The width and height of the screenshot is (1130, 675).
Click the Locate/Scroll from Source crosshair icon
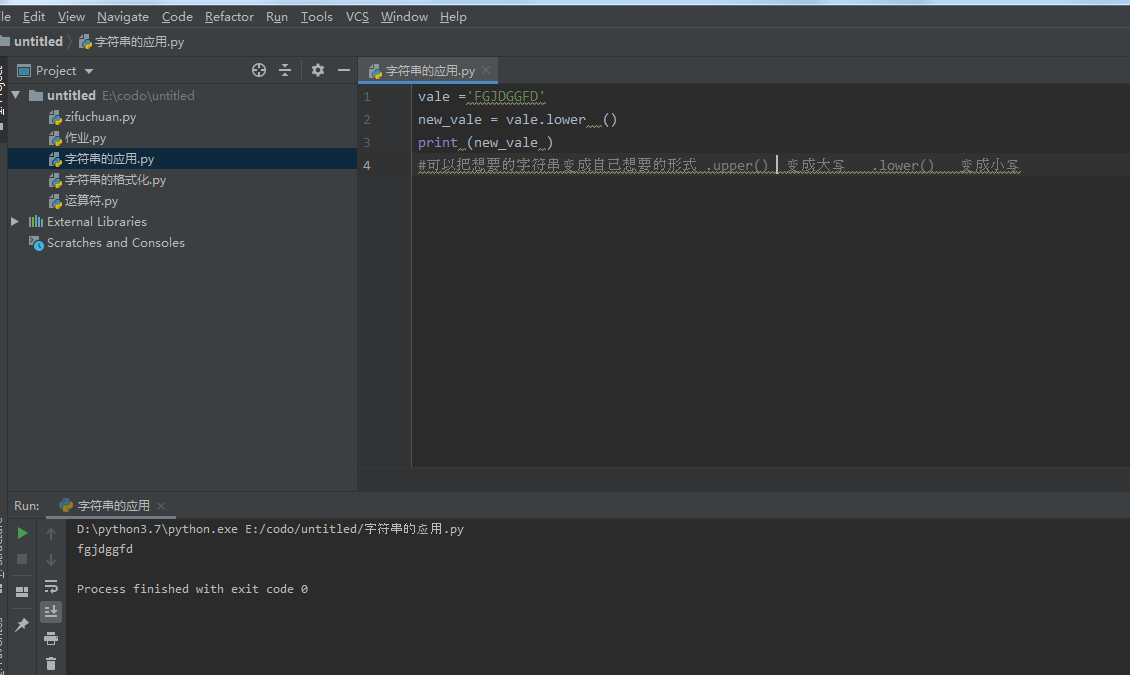pyautogui.click(x=259, y=70)
